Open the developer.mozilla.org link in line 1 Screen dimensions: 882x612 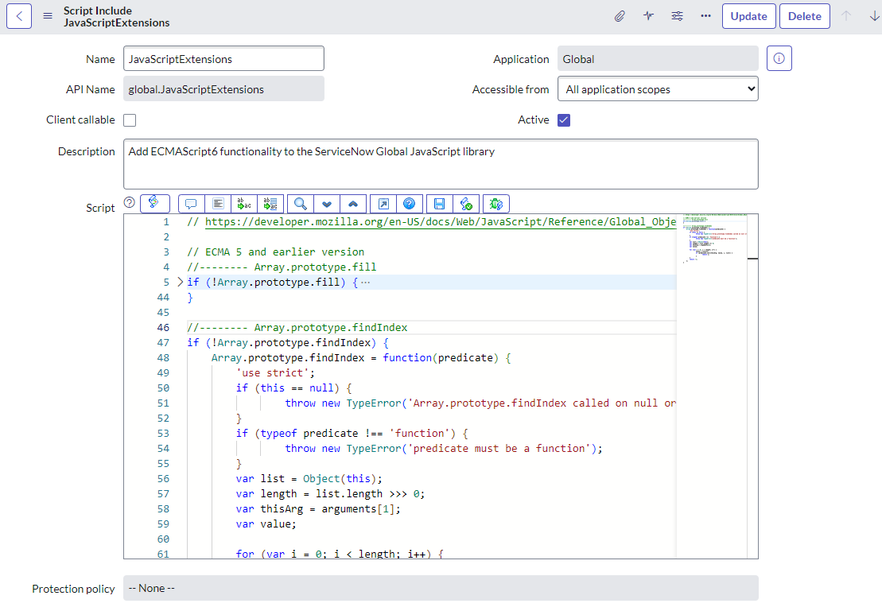(440, 222)
